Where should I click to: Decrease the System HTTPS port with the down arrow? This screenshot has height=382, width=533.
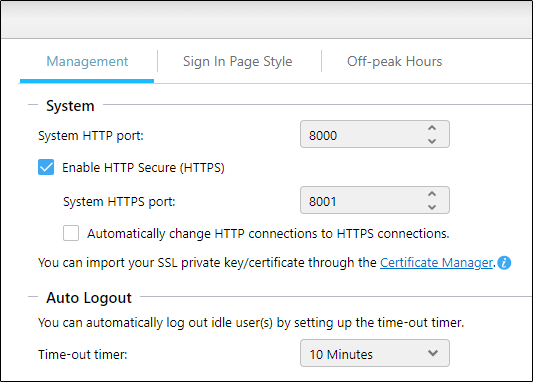[x=432, y=207]
